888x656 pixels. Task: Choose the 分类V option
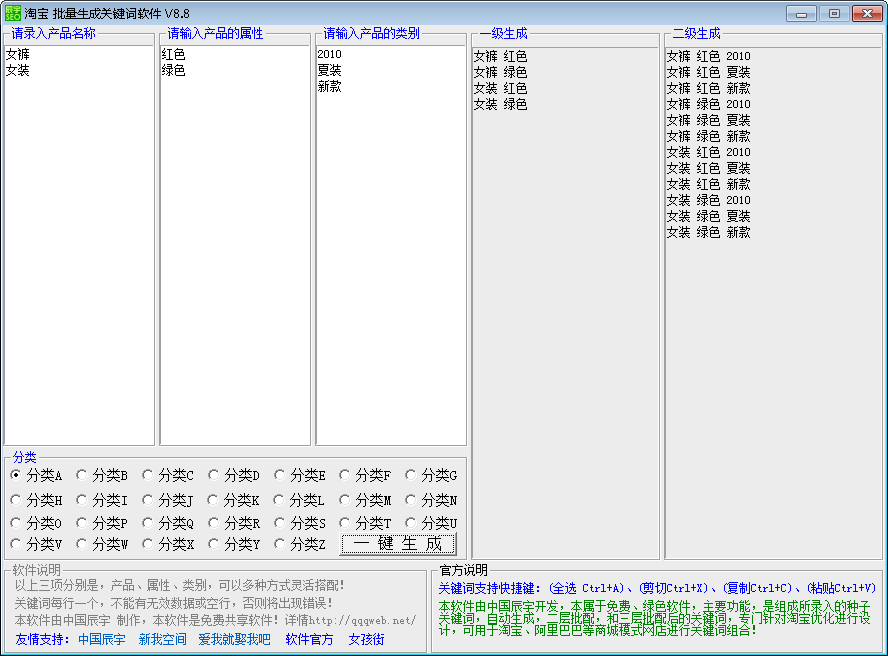pos(36,544)
